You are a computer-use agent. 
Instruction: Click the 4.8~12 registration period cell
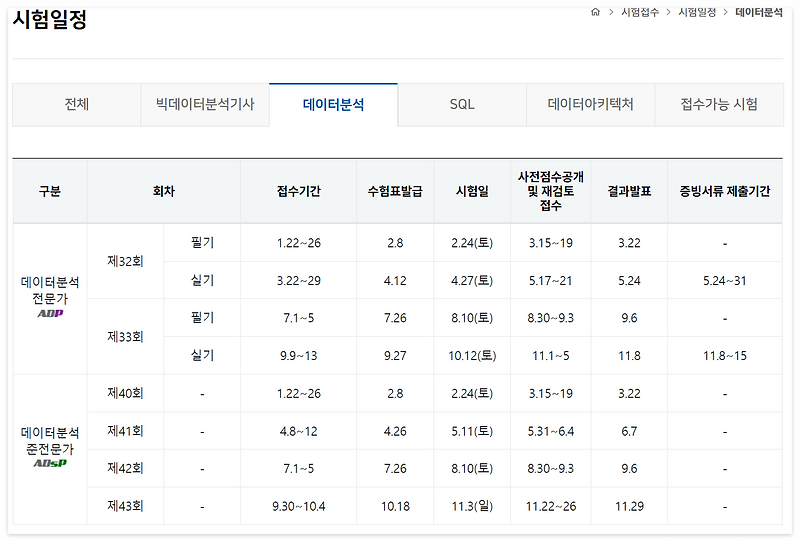pyautogui.click(x=298, y=431)
